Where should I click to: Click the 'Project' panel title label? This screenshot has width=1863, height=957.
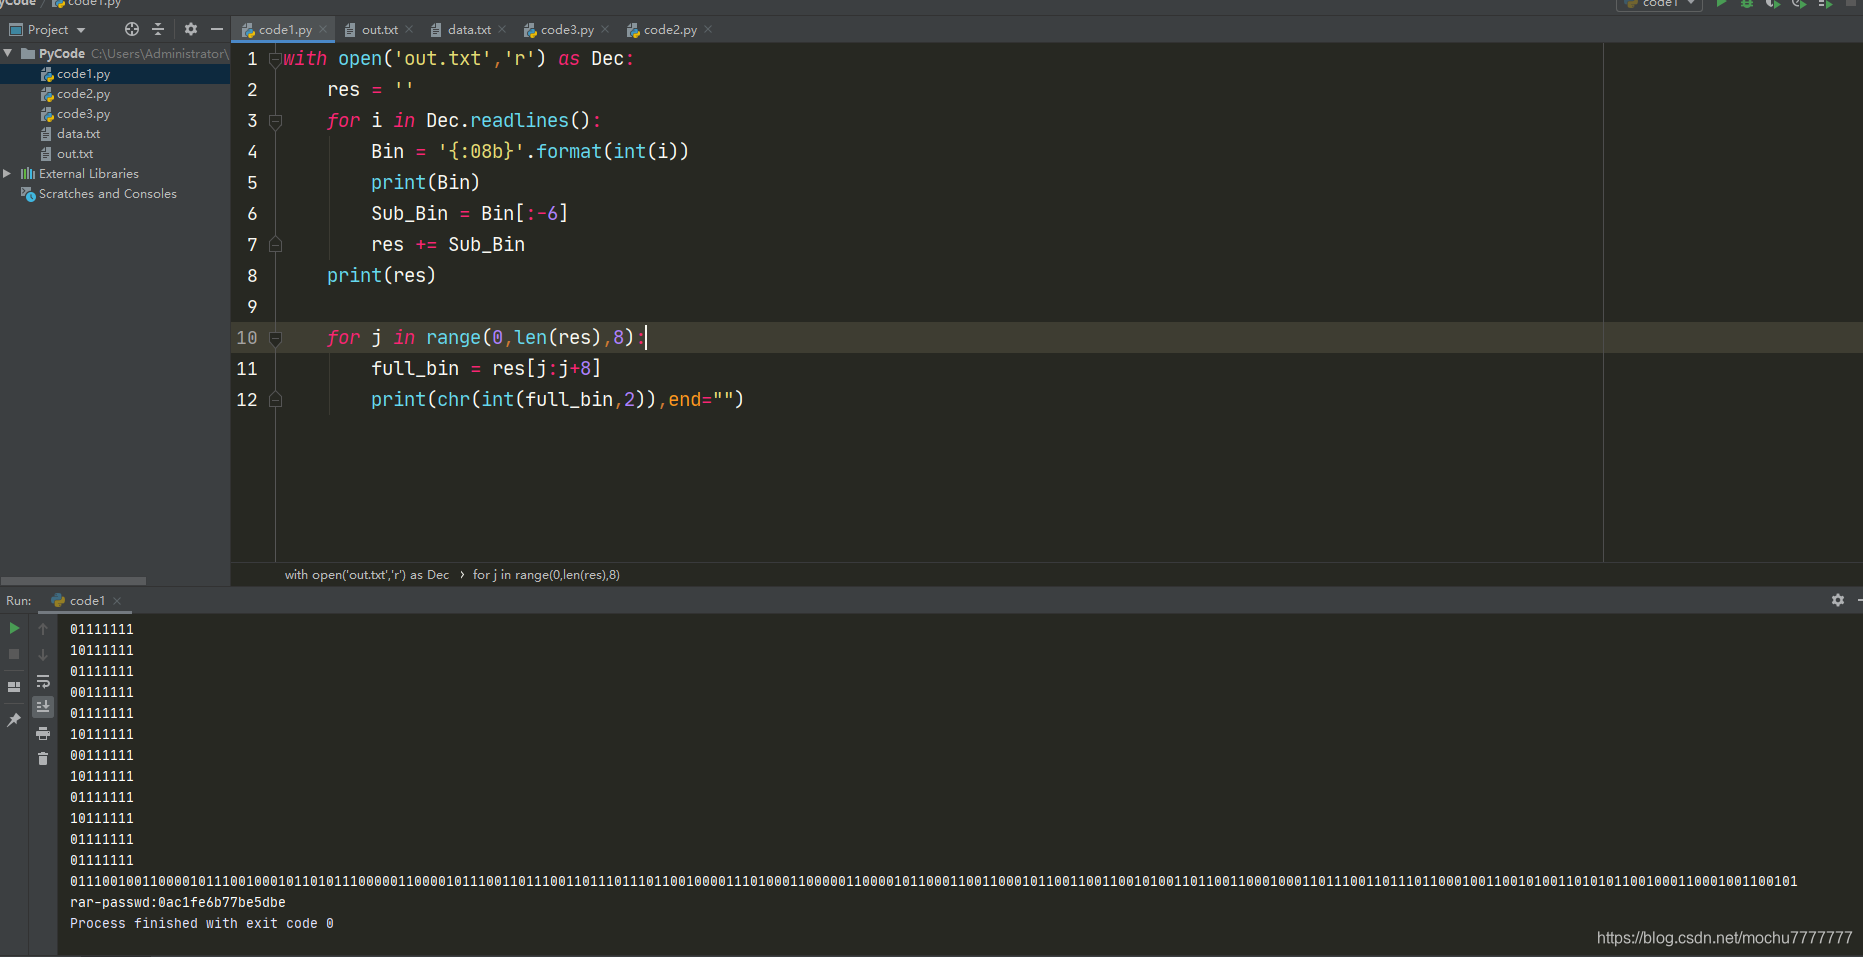(x=48, y=30)
